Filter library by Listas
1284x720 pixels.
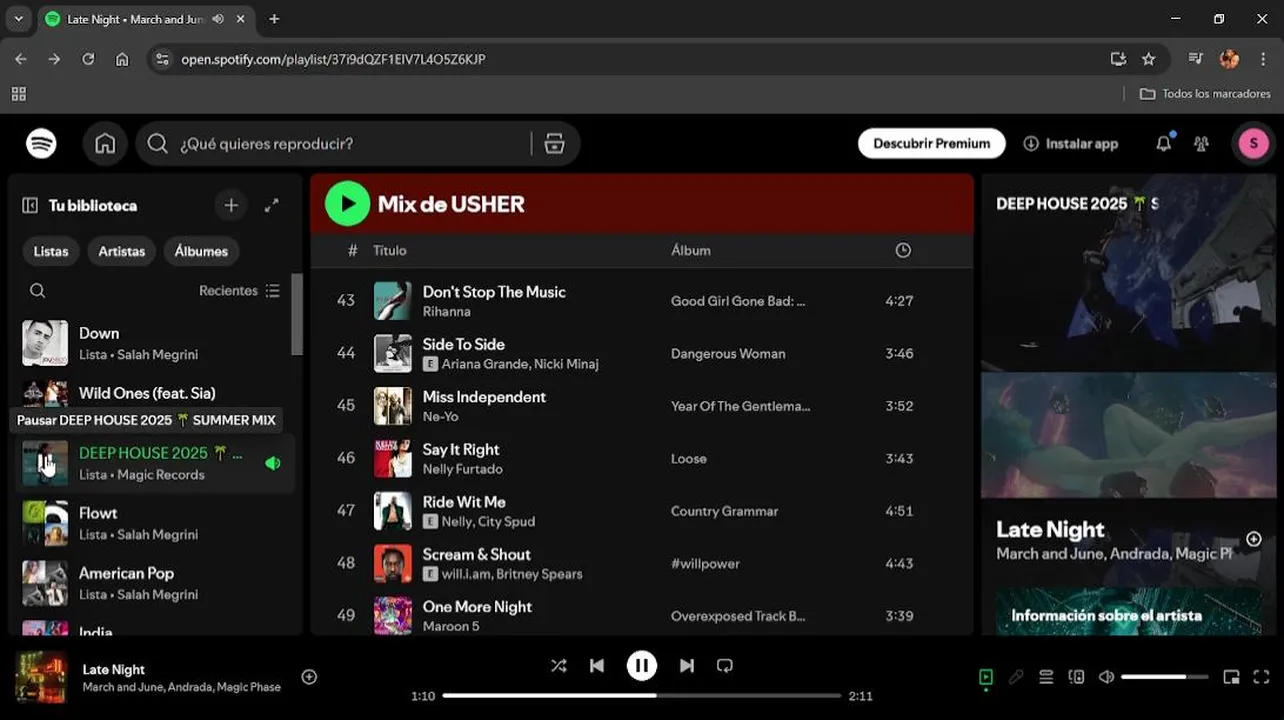[51, 251]
